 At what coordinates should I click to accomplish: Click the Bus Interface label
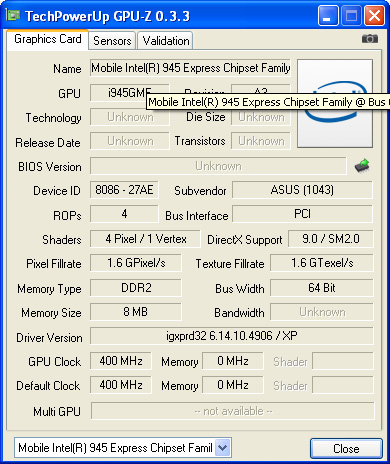197,216
